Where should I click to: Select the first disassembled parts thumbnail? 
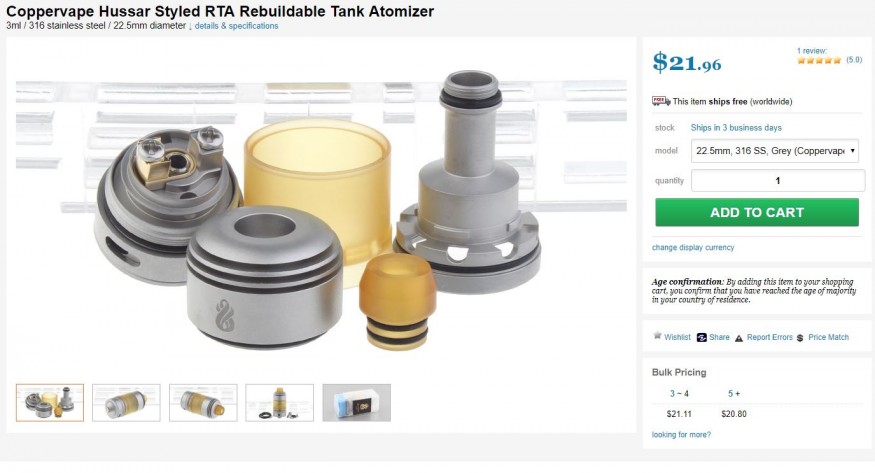point(50,403)
